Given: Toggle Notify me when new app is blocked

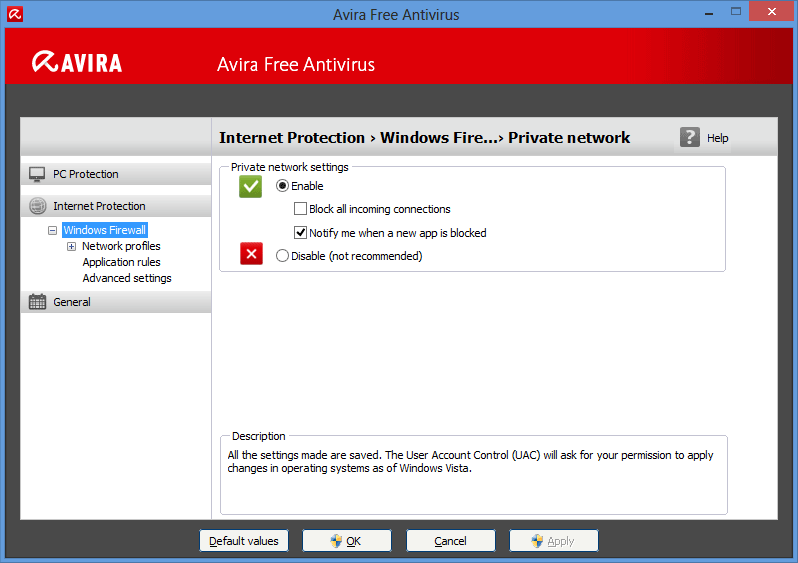Looking at the screenshot, I should pyautogui.click(x=300, y=233).
